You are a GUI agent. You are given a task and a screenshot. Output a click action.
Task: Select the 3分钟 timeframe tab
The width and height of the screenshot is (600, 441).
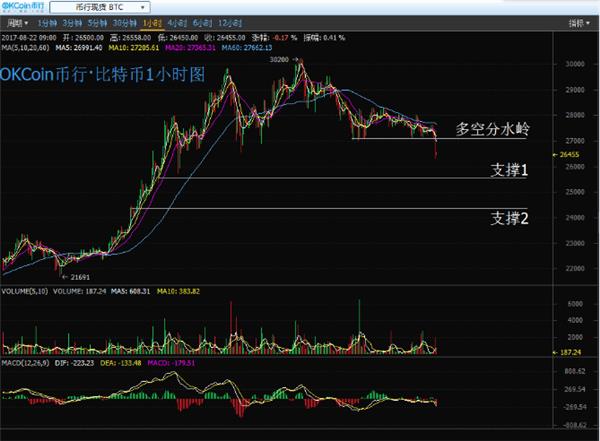(x=73, y=21)
